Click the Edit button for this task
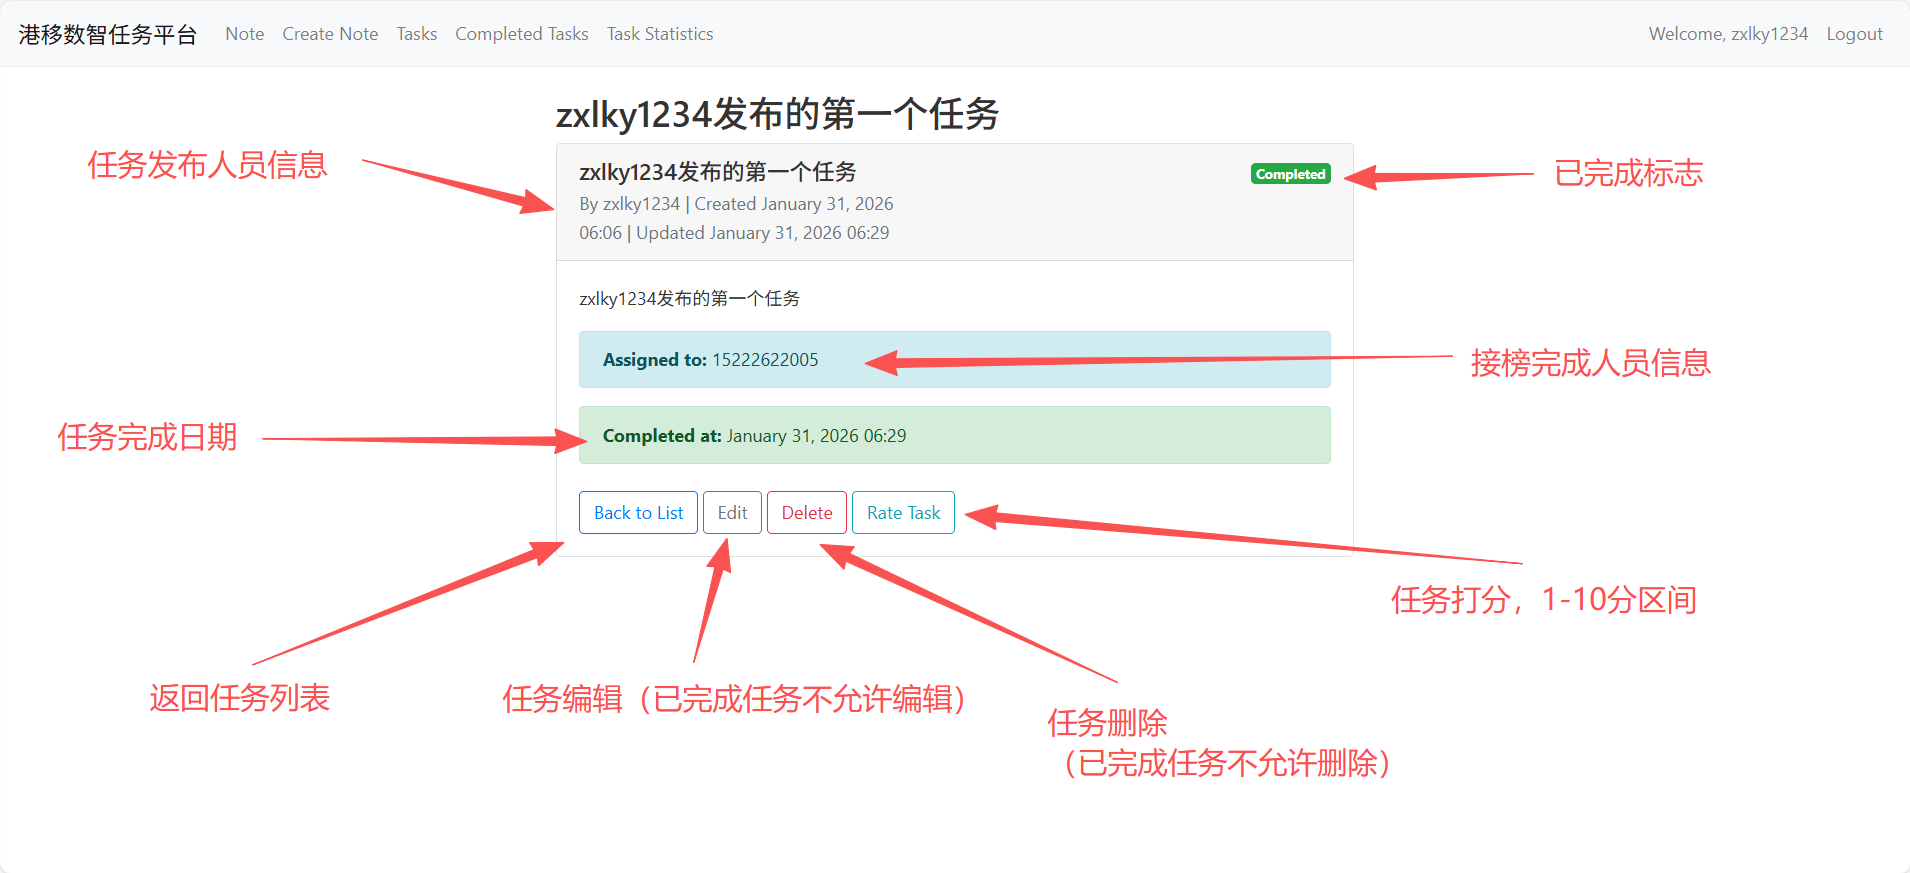The width and height of the screenshot is (1910, 873). point(732,513)
